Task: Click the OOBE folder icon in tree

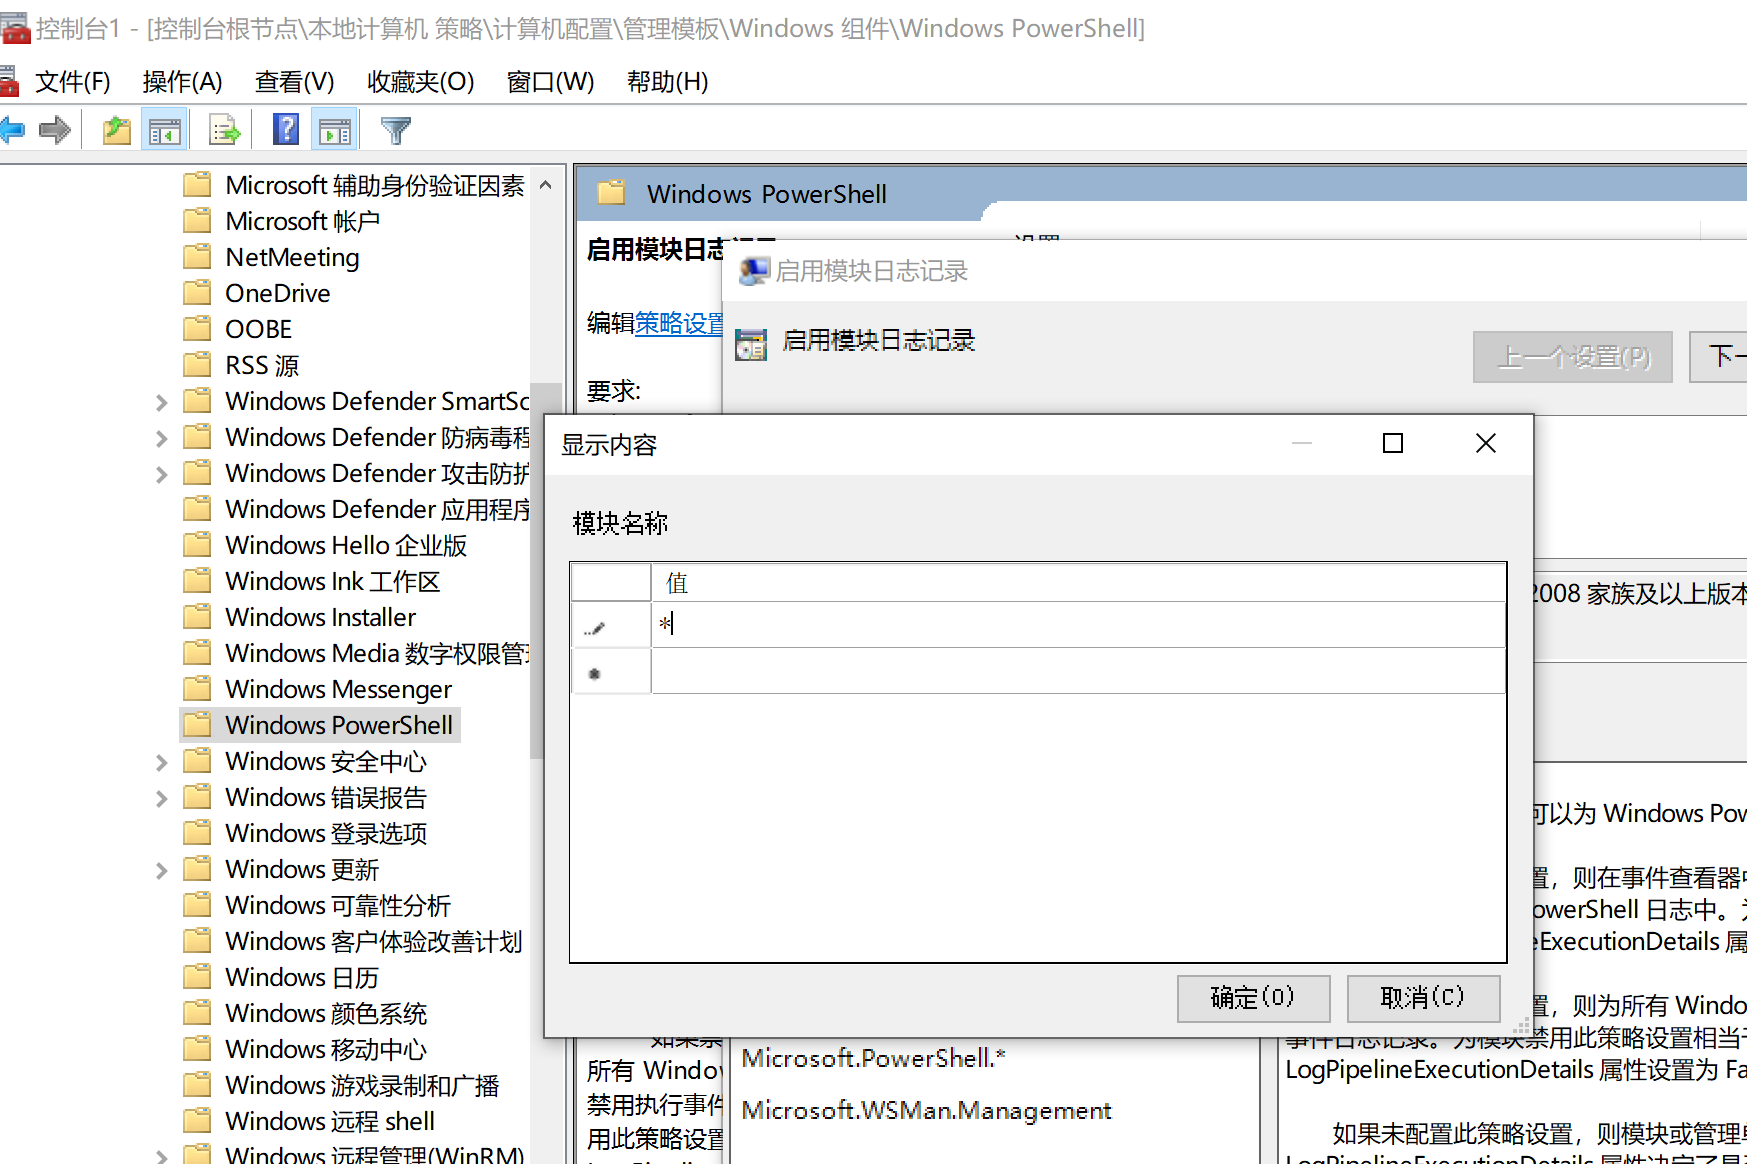Action: (198, 329)
